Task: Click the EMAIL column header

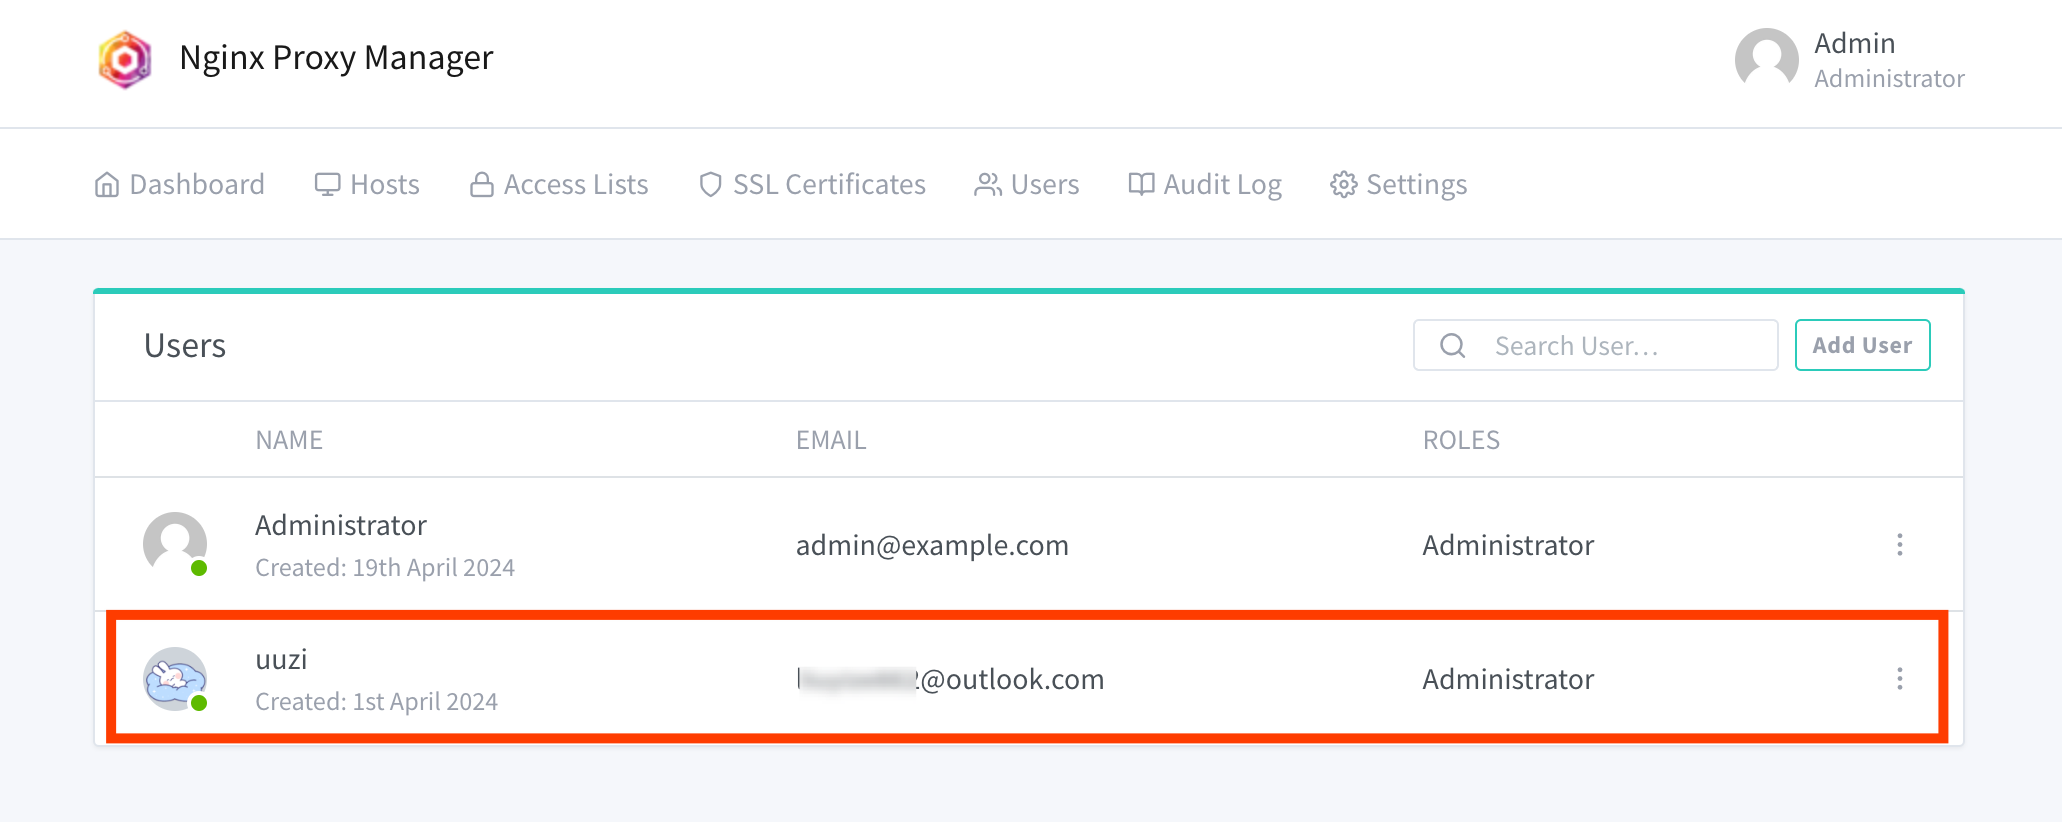Action: [x=831, y=440]
